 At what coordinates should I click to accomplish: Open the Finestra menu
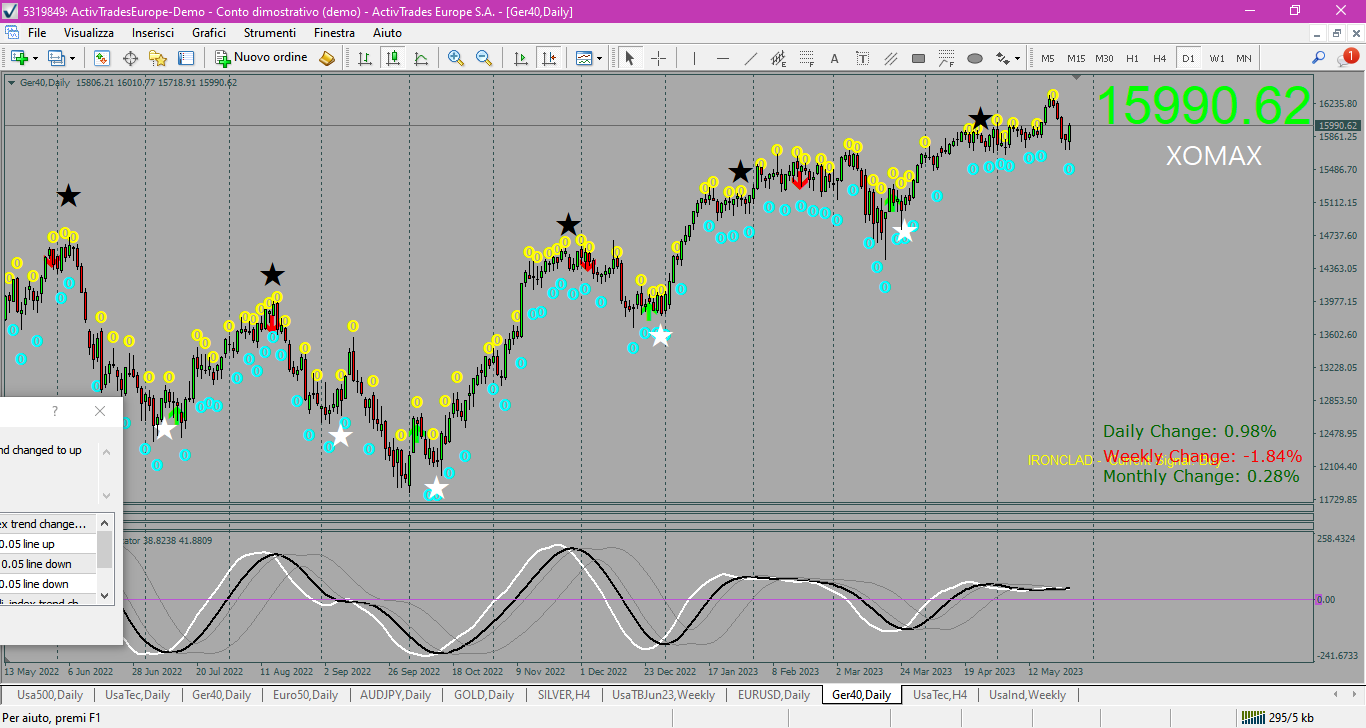pos(334,33)
